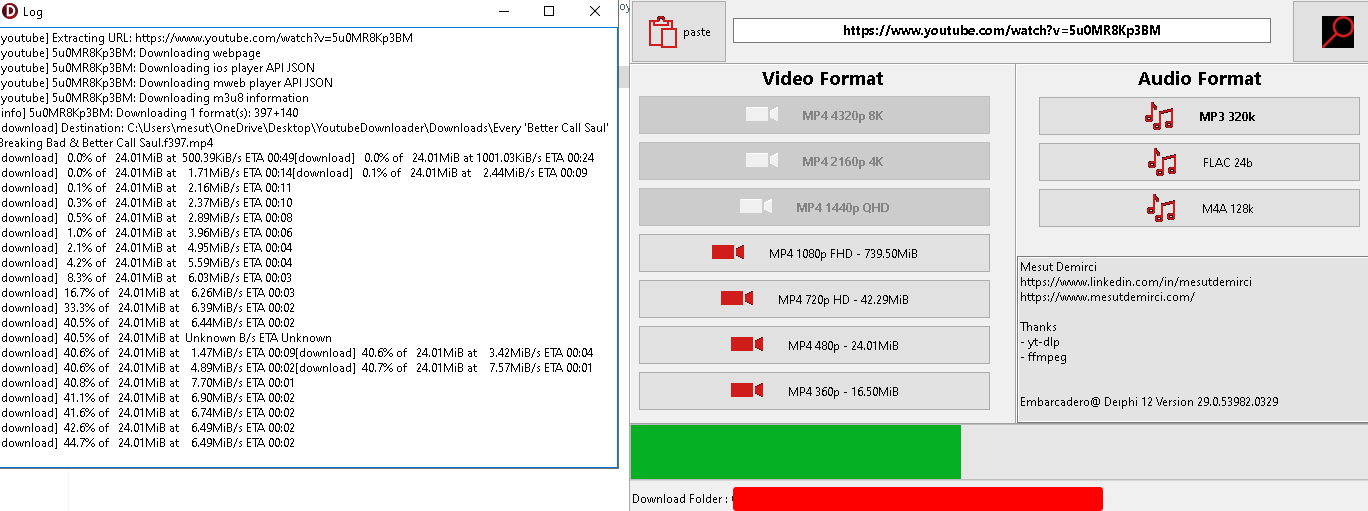Screen dimensions: 1368x511
Task: Pick the MP4 1440p QHD button
Action: (814, 208)
